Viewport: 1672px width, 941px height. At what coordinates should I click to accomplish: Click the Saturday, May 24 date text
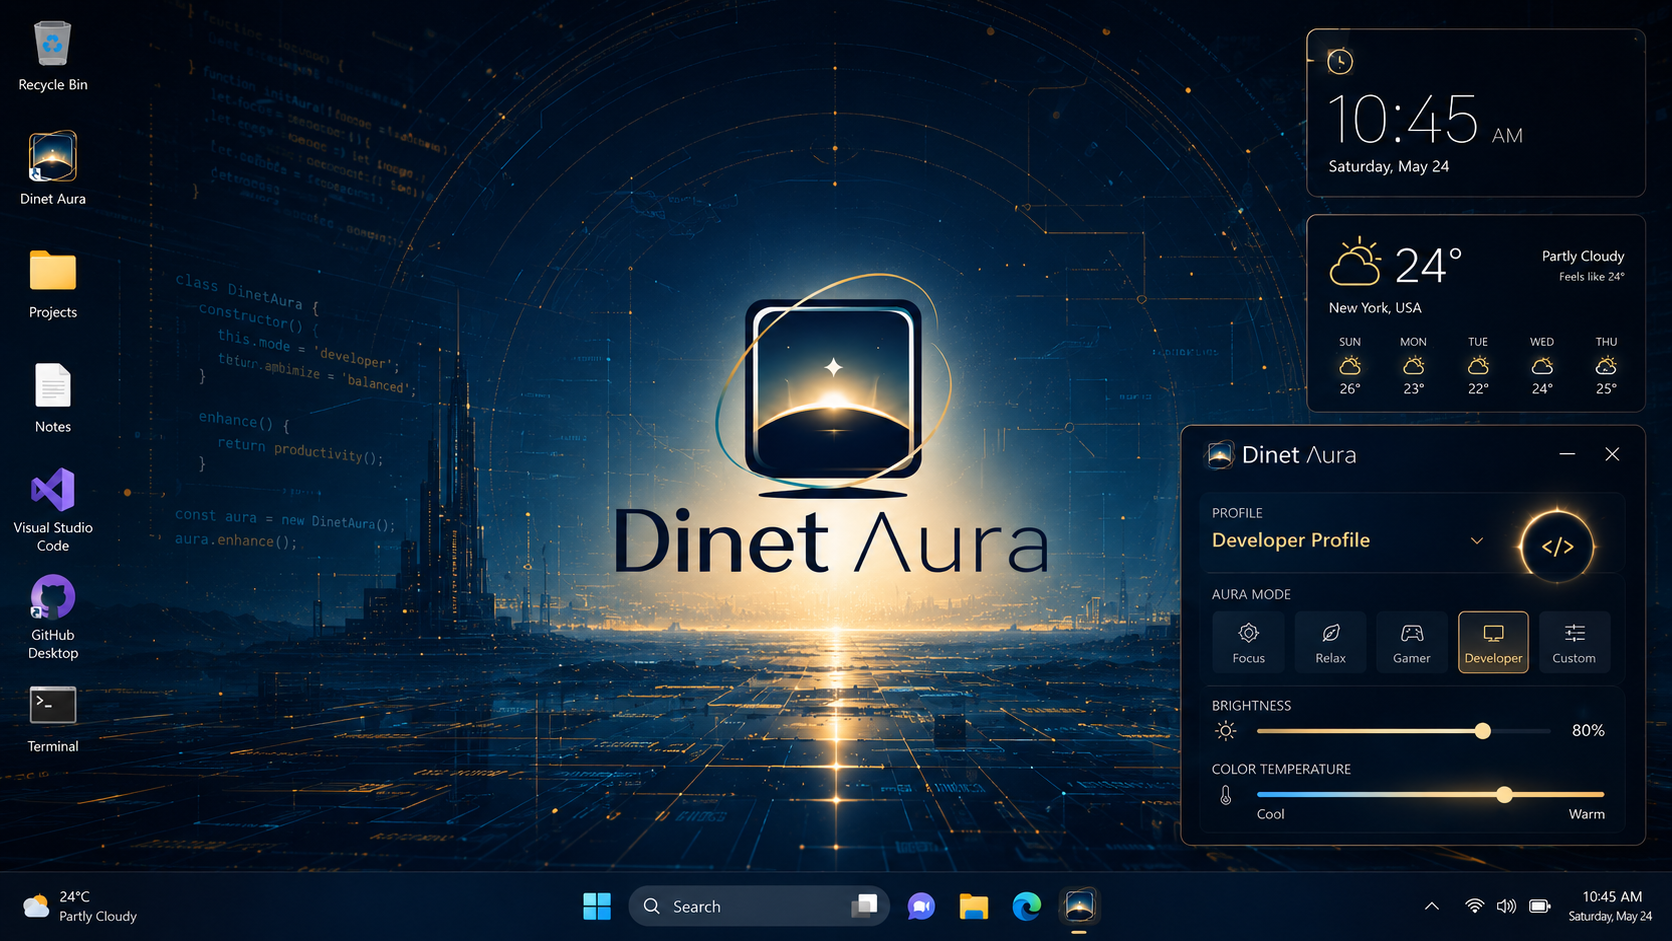point(1388,166)
